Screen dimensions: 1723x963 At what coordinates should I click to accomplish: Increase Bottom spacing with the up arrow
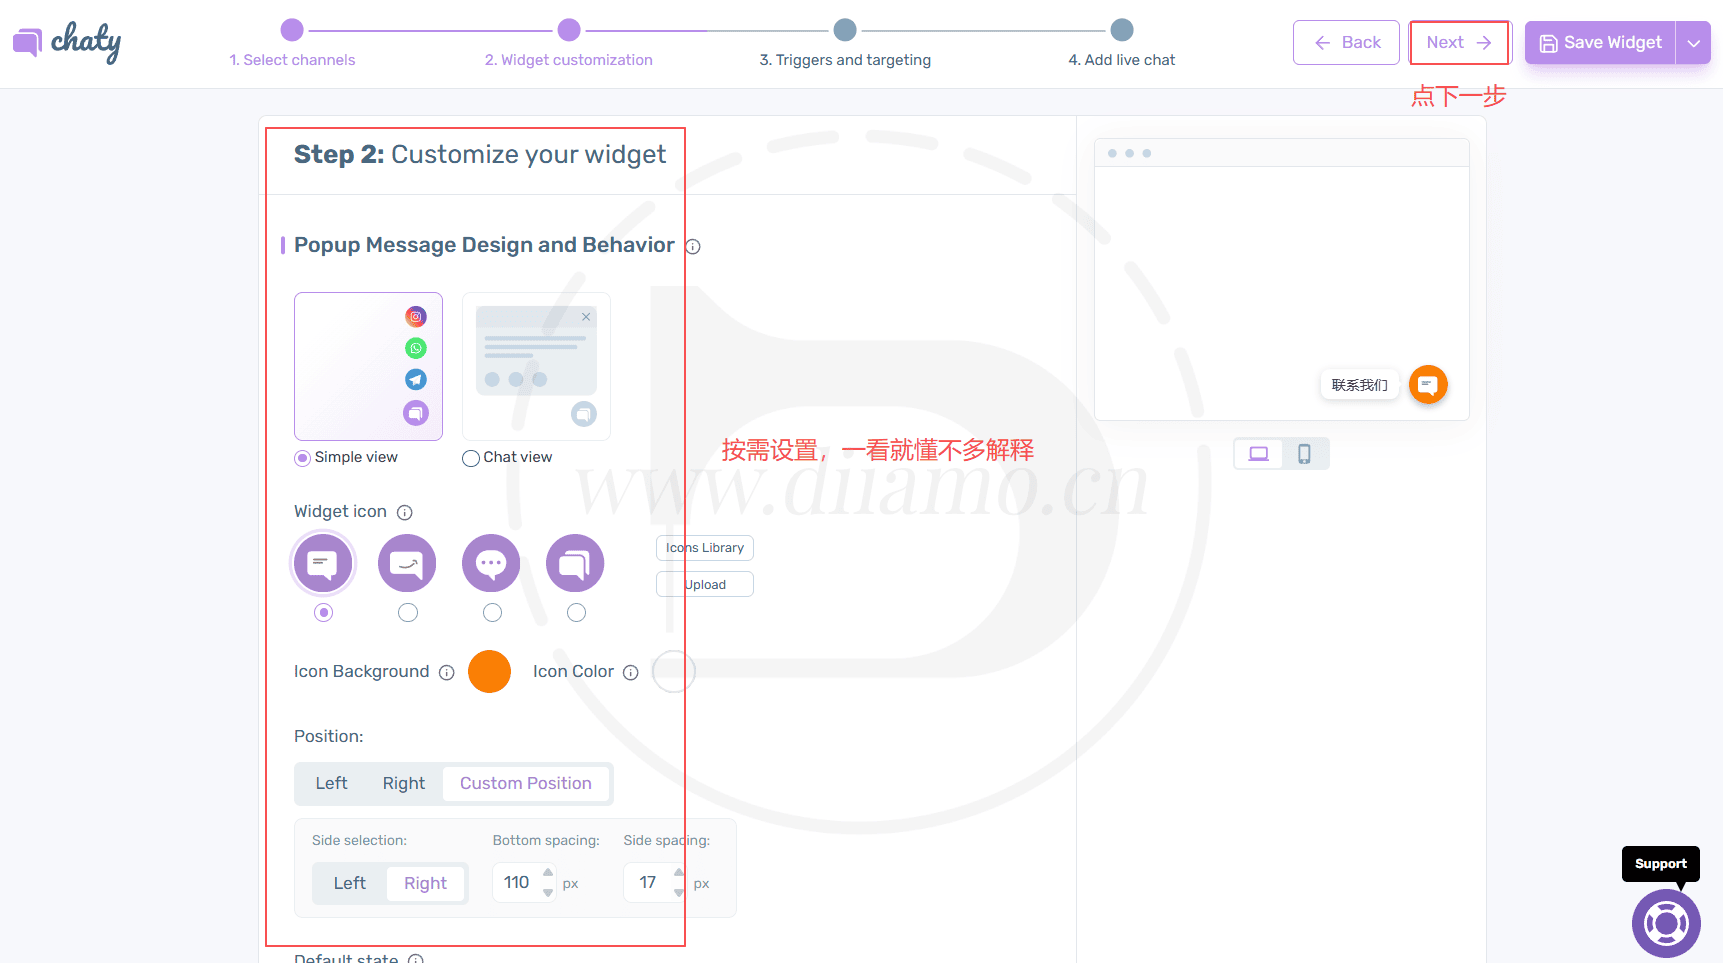tap(548, 873)
